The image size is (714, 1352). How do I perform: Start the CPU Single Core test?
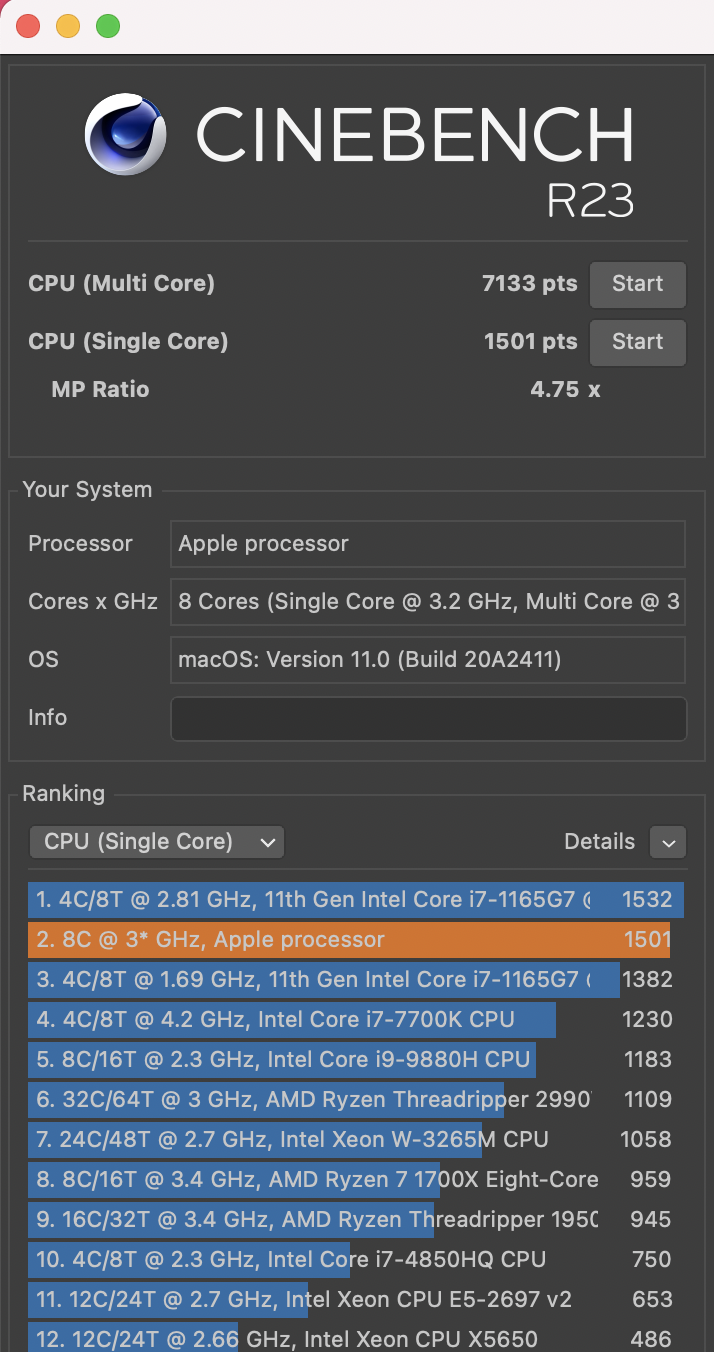point(637,342)
